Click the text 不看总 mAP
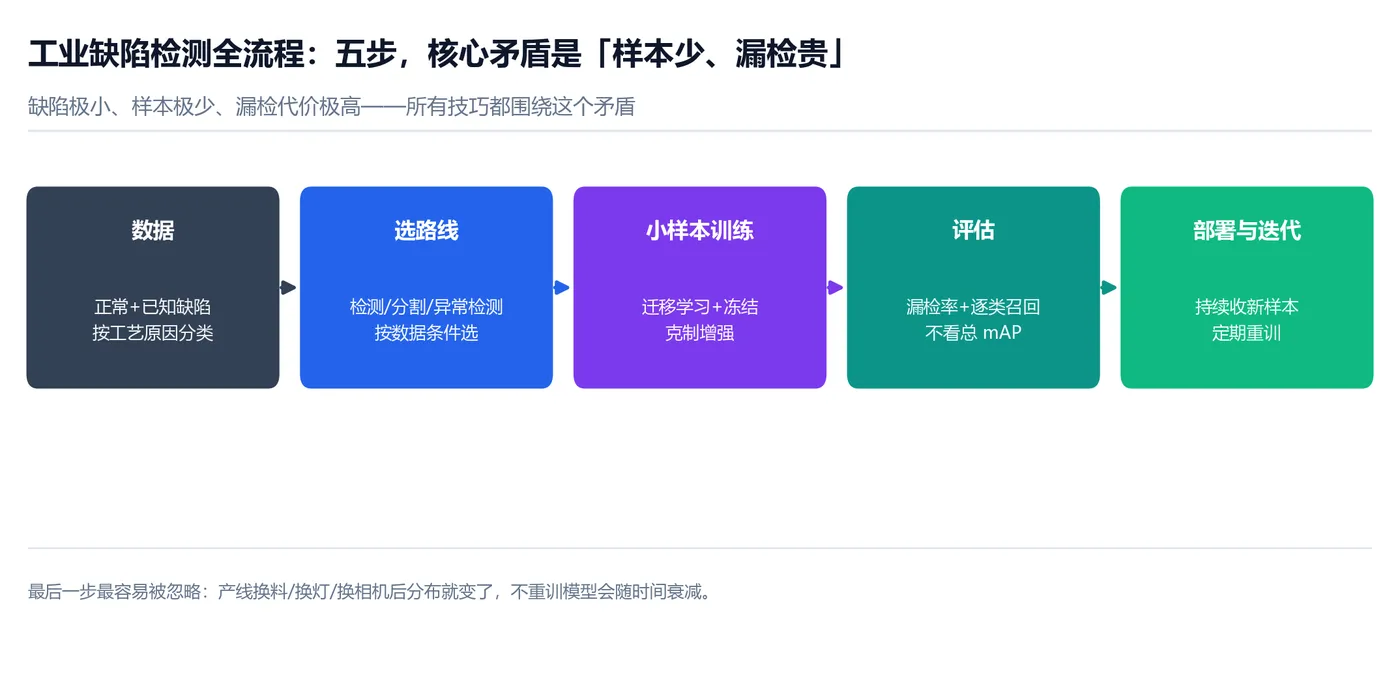The width and height of the screenshot is (1400, 688). point(973,333)
